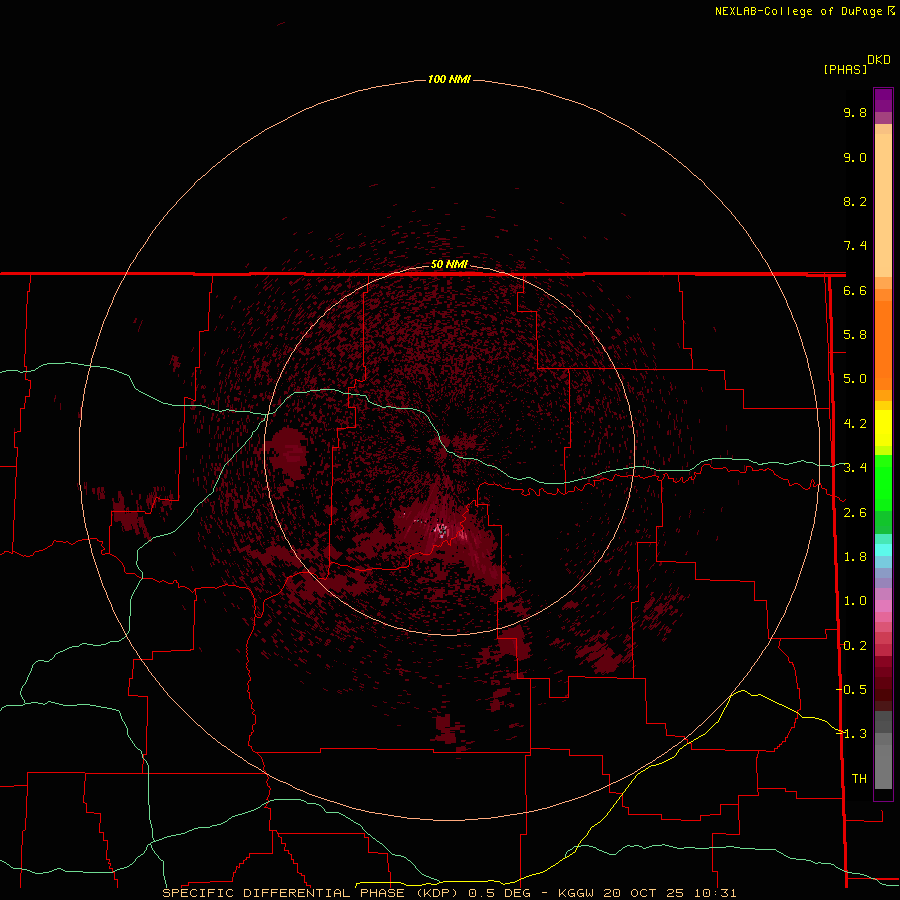Pick the pale peach band on the color bar
Image resolution: width=900 pixels, height=900 pixels.
(x=883, y=205)
